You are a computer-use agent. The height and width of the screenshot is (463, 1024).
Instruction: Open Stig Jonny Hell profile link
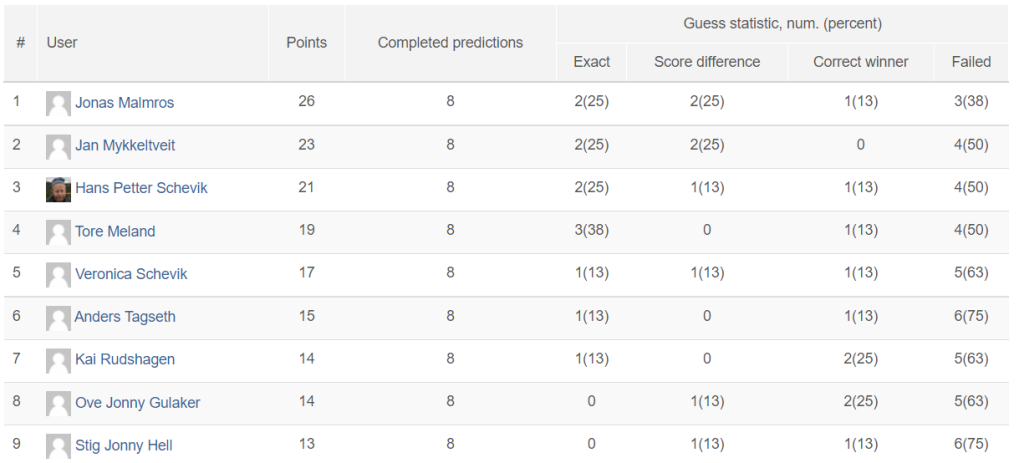(124, 445)
